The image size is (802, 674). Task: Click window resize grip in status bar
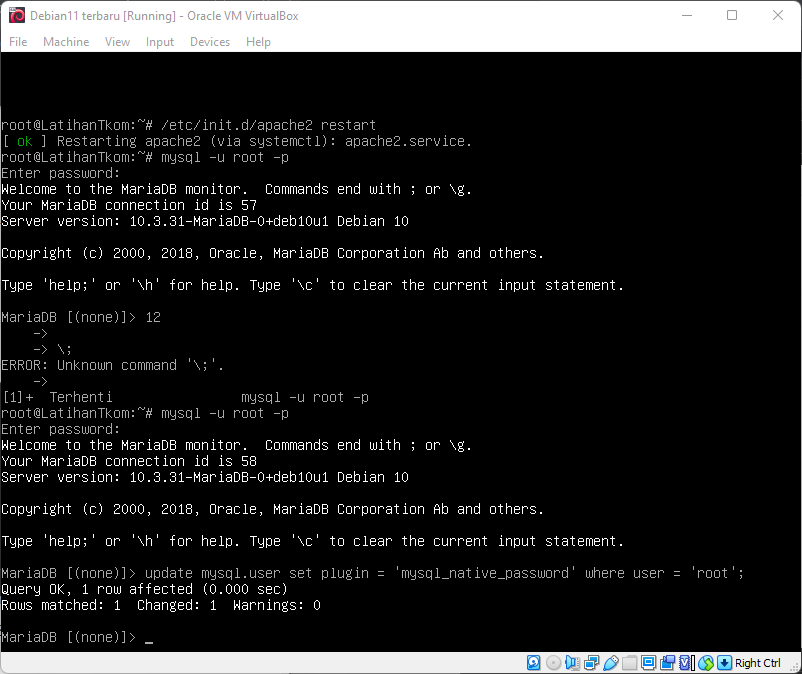[795, 666]
